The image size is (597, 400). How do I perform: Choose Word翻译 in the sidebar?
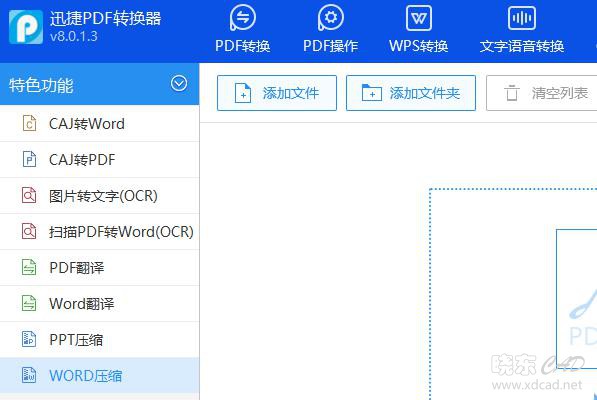coord(99,304)
